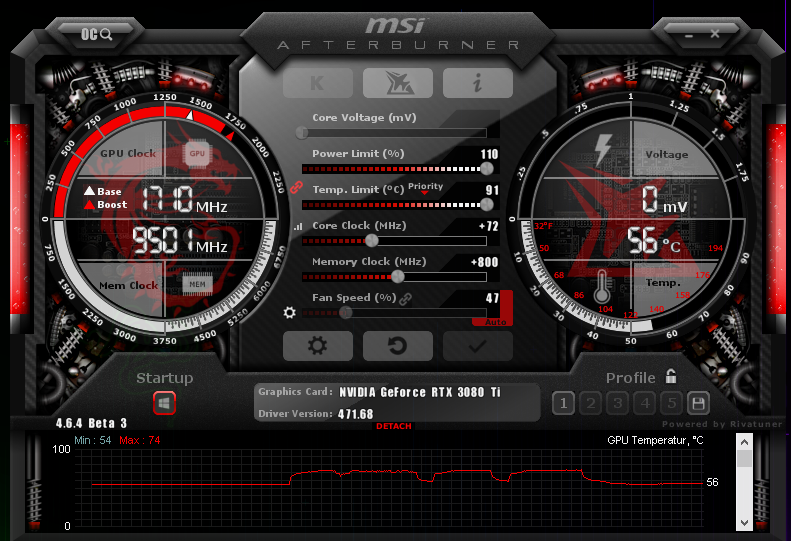791x541 pixels.
Task: Click the monitor graph scrollbar thumb
Action: (744, 459)
